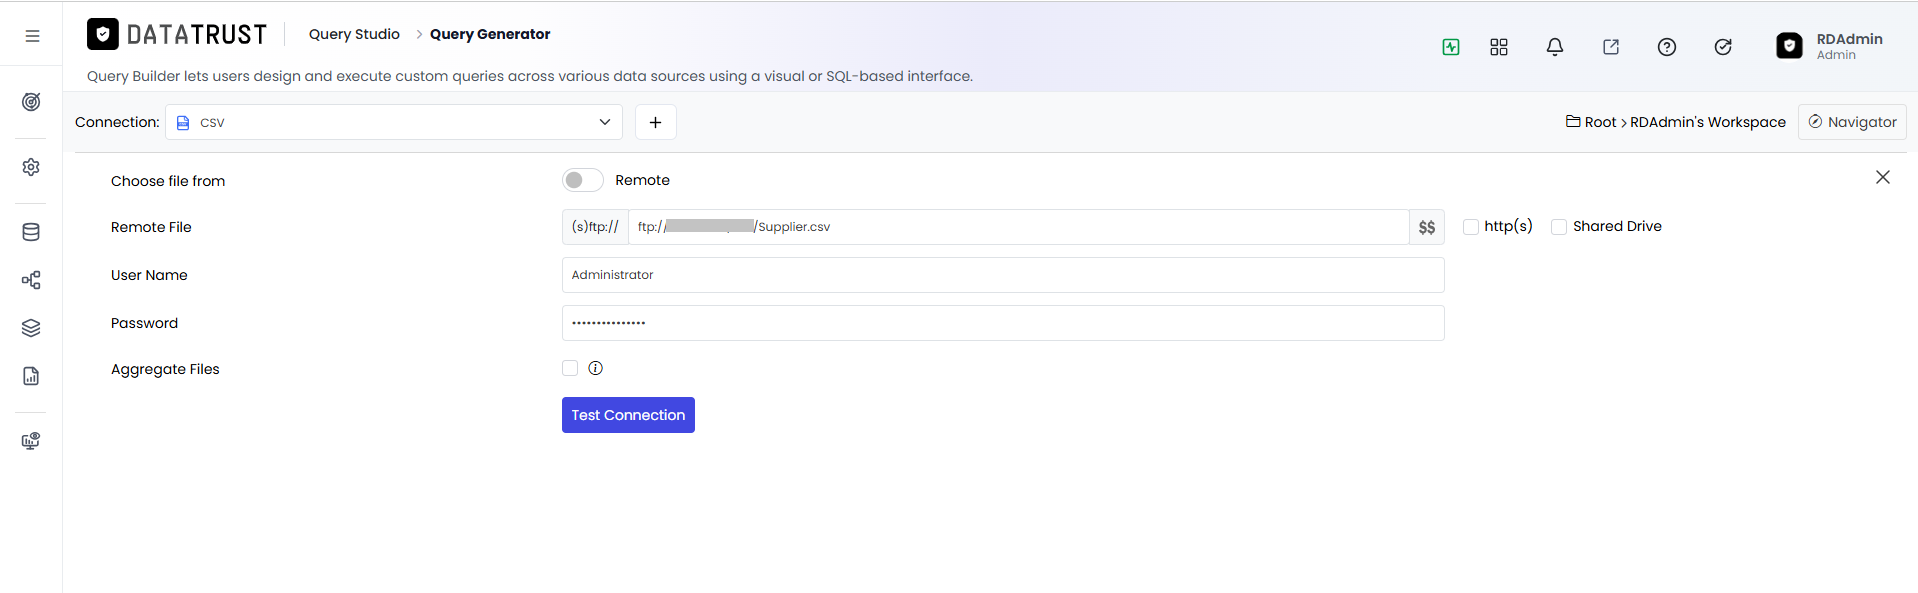The width and height of the screenshot is (1918, 593).
Task: Open the layers stack sidebar icon
Action: pyautogui.click(x=31, y=328)
